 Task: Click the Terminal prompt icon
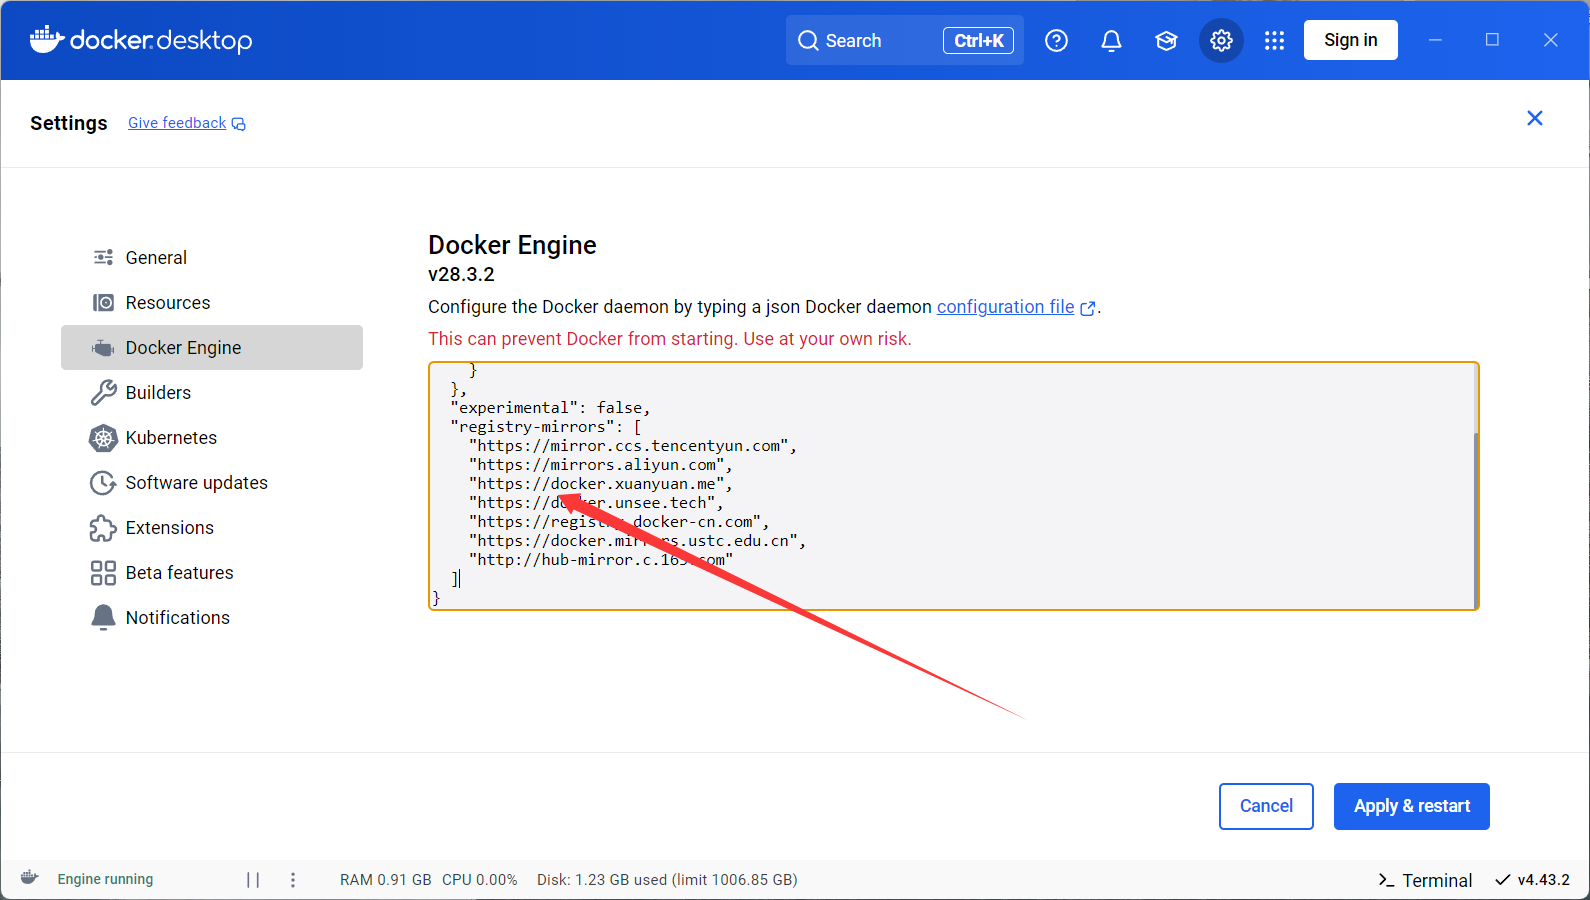click(x=1386, y=880)
